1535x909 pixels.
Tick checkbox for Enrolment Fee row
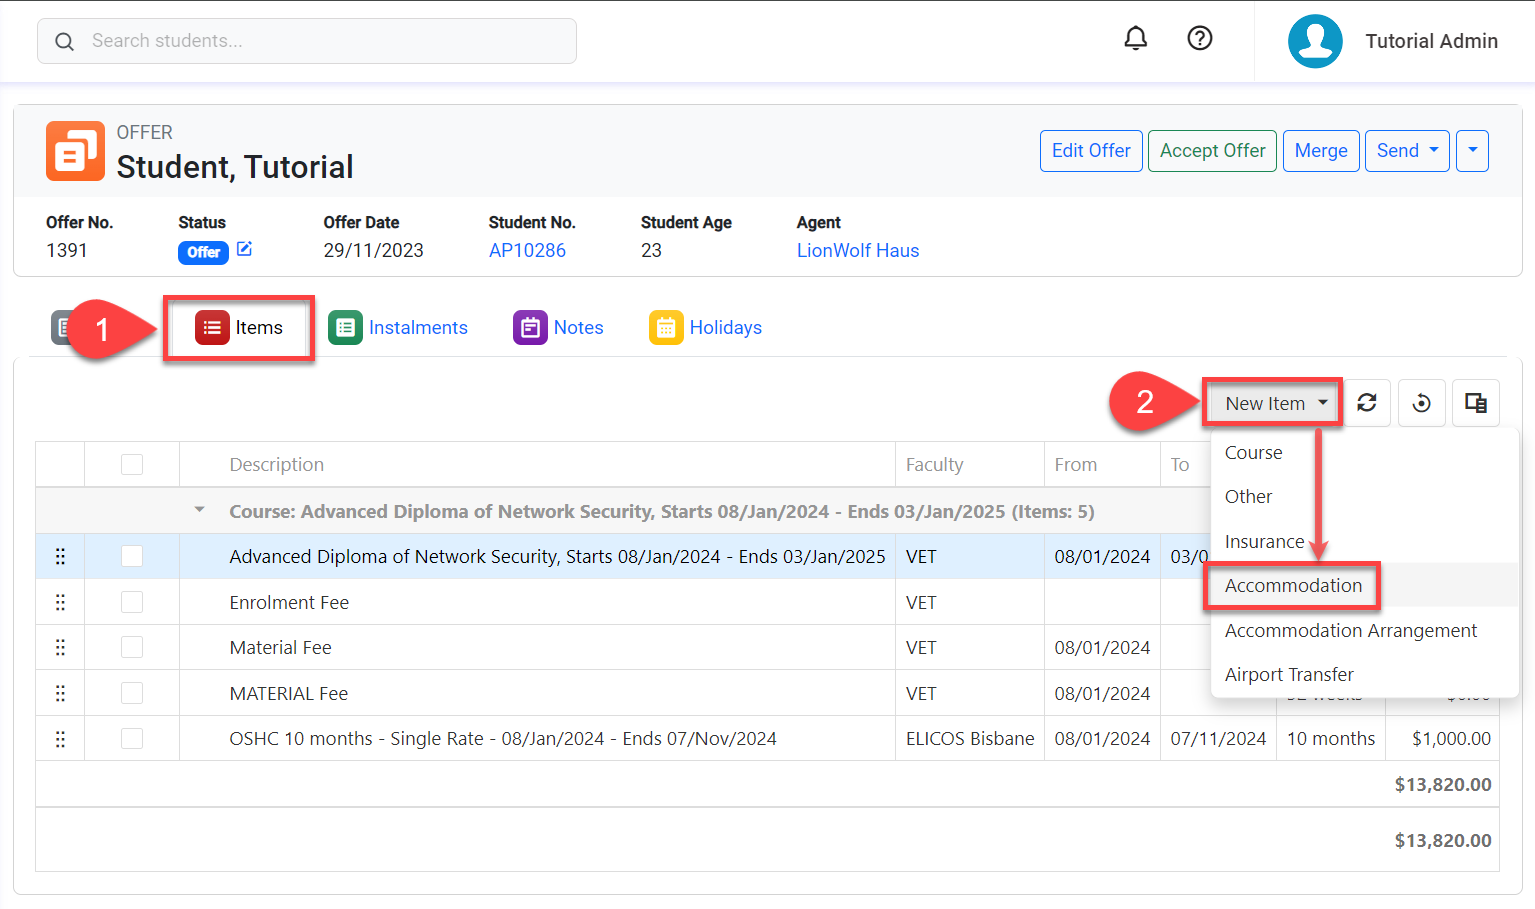[132, 602]
